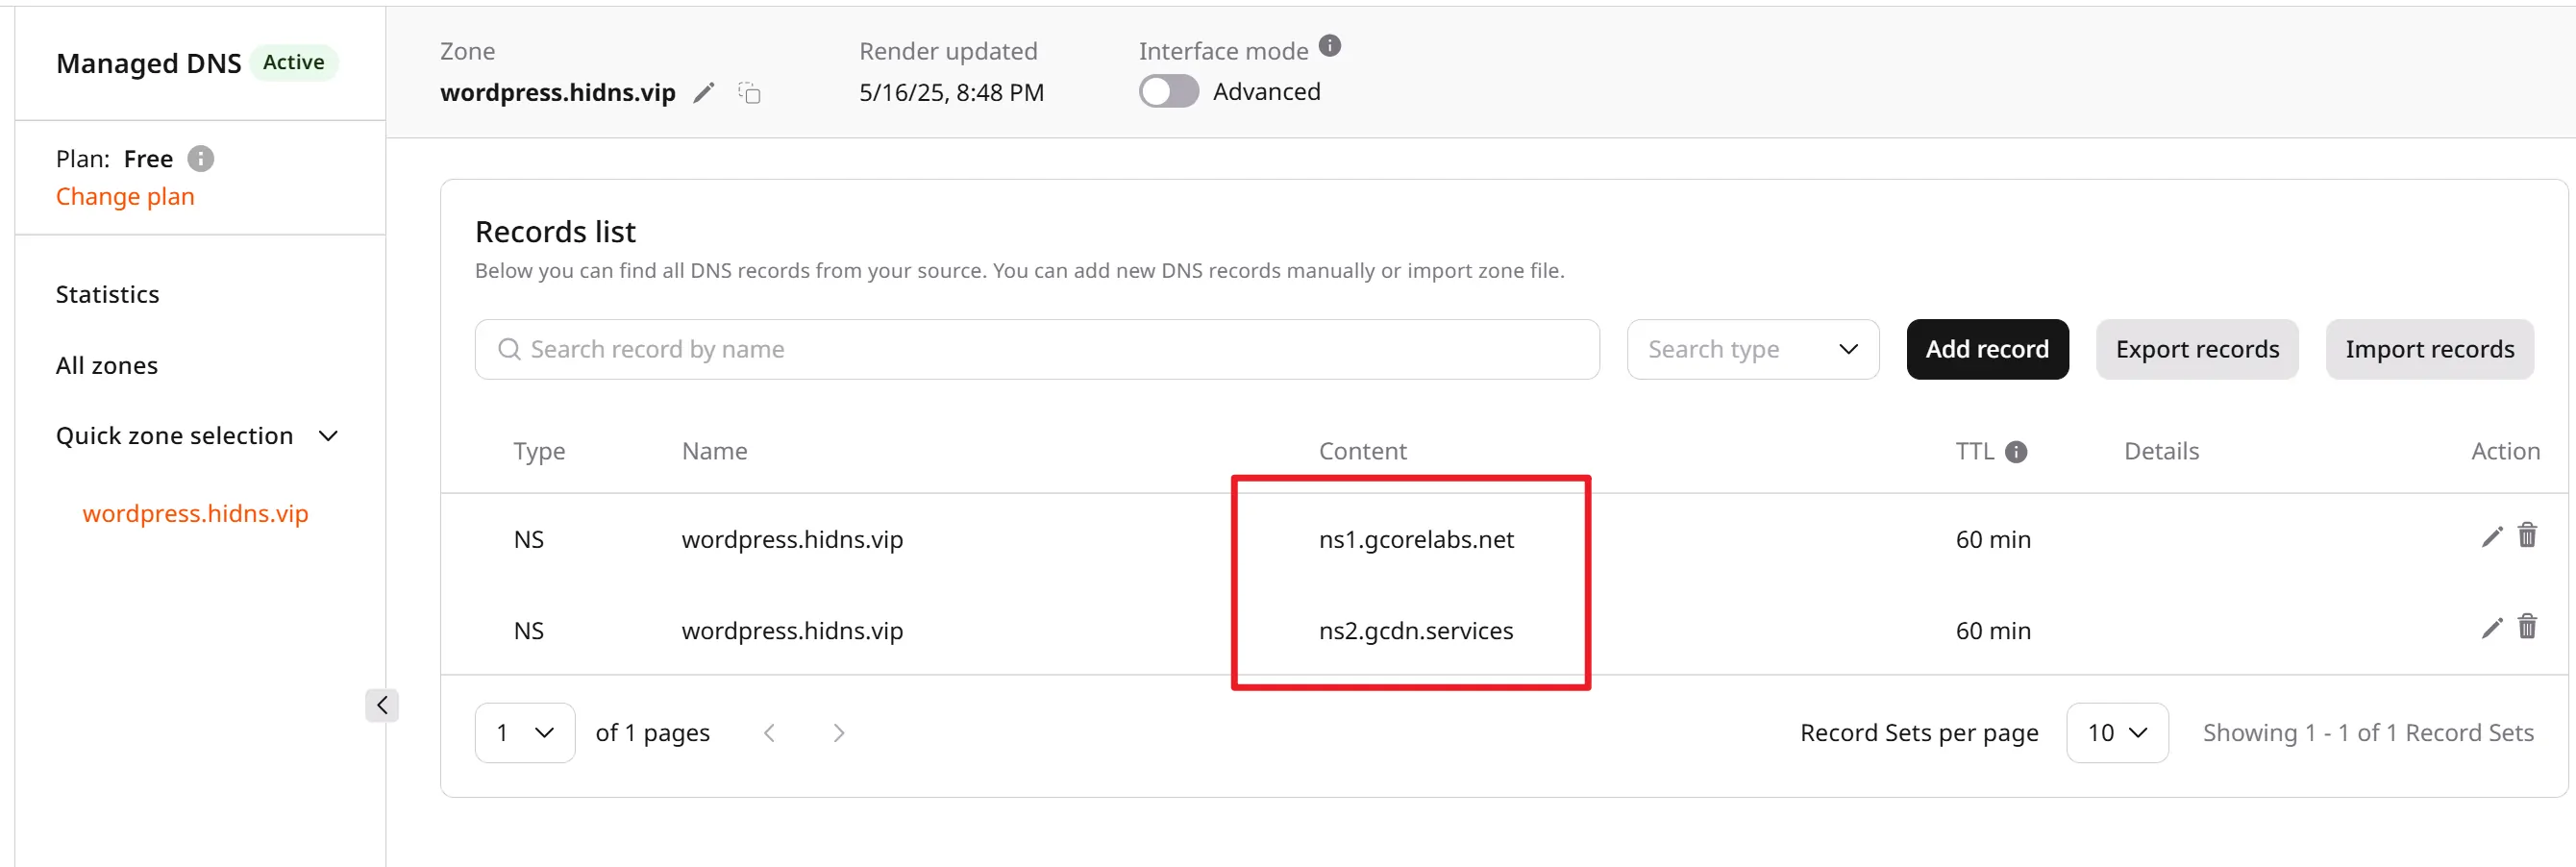Click the Records list heading

click(555, 232)
